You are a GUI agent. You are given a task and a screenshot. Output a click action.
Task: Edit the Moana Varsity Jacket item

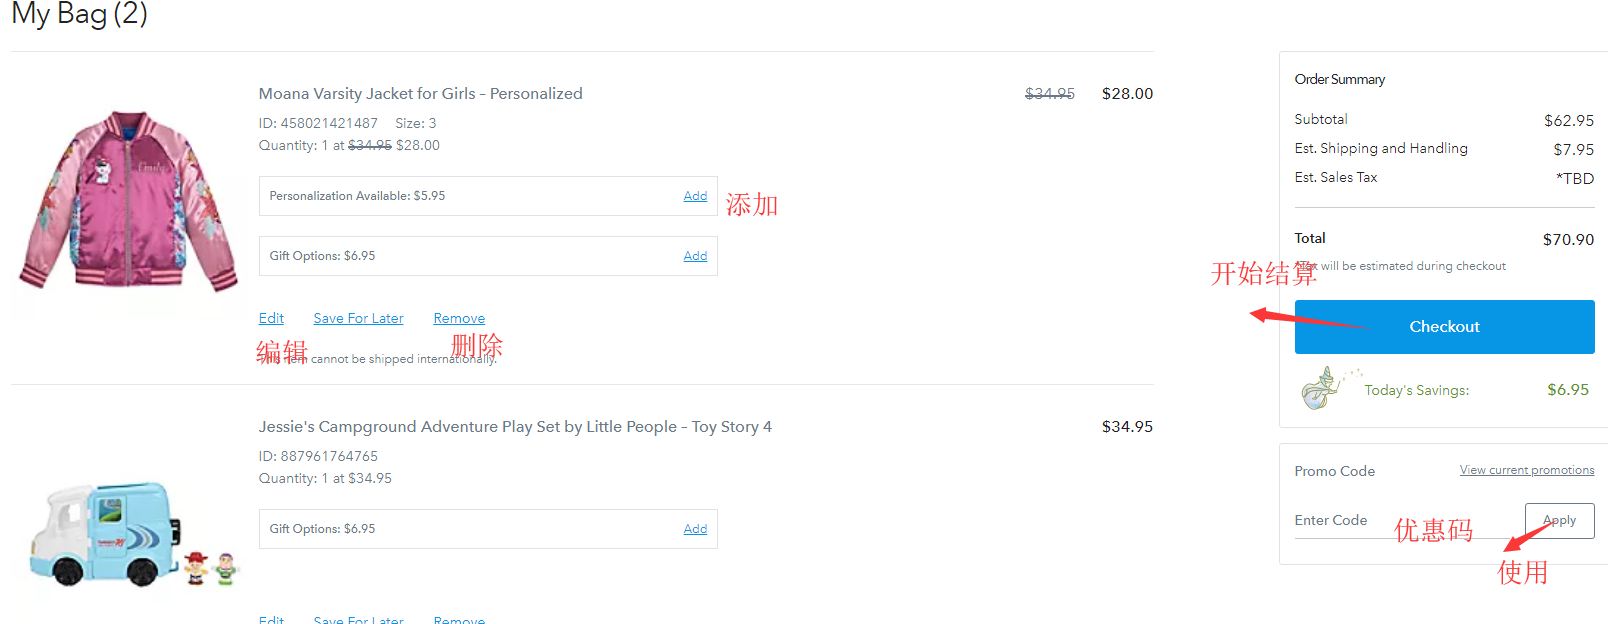click(271, 318)
